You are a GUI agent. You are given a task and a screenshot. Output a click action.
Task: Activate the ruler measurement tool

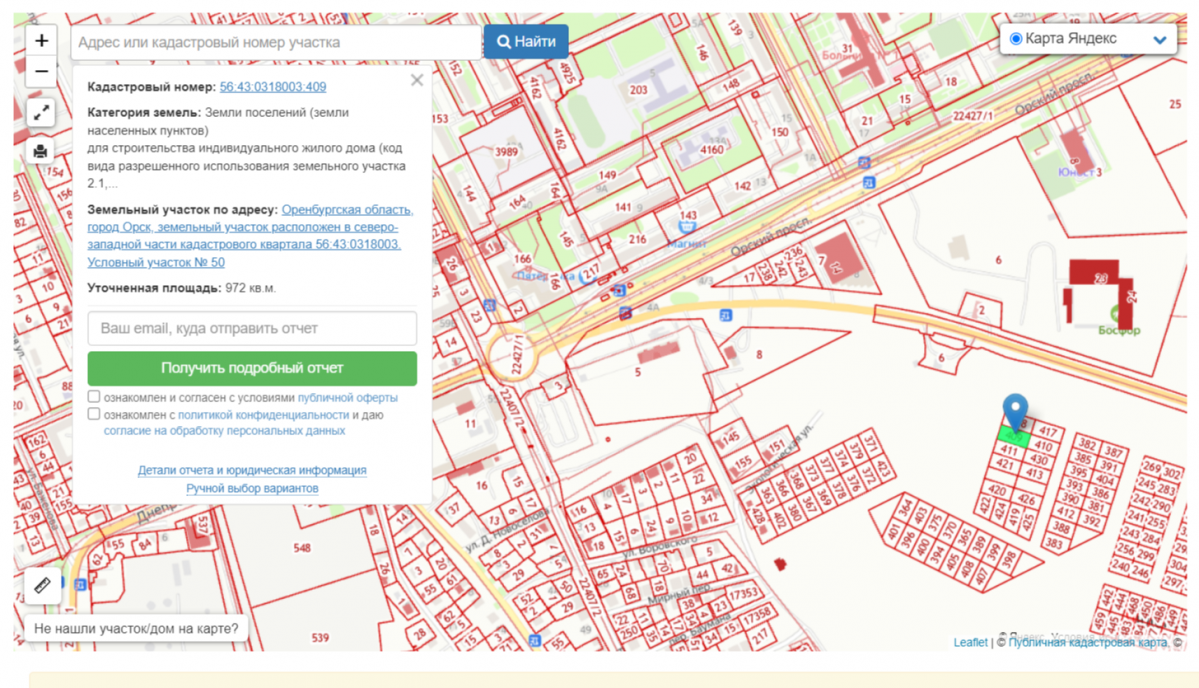click(42, 585)
